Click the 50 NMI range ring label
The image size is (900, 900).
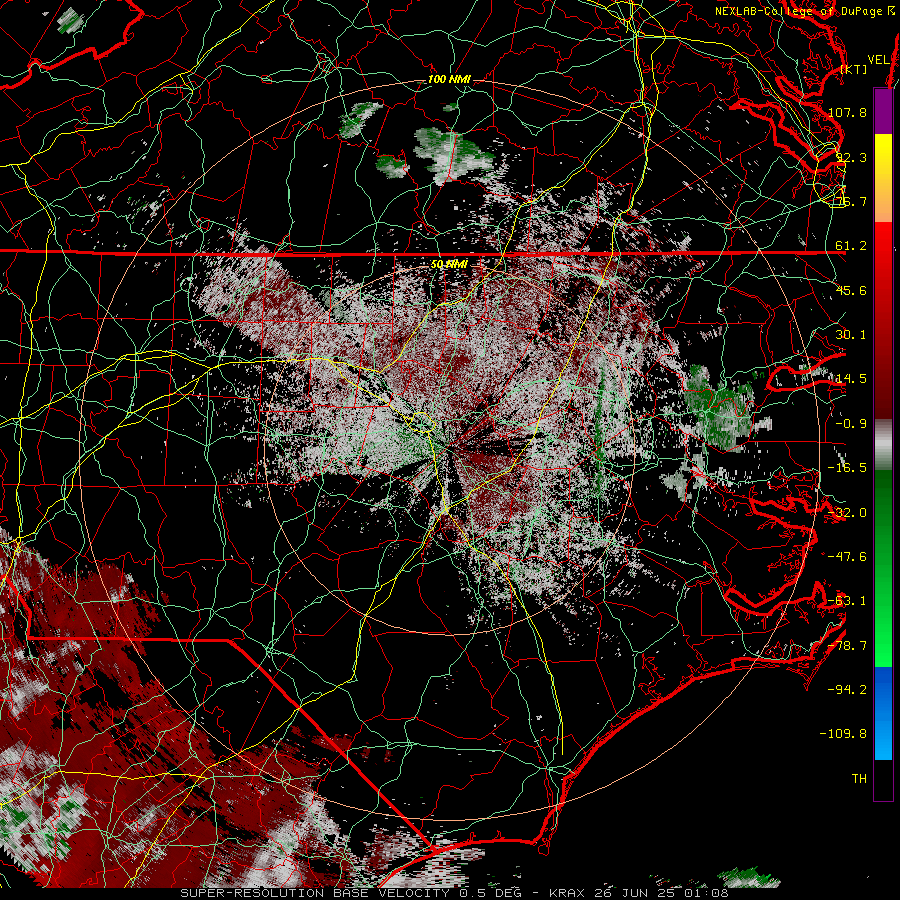pos(449,265)
